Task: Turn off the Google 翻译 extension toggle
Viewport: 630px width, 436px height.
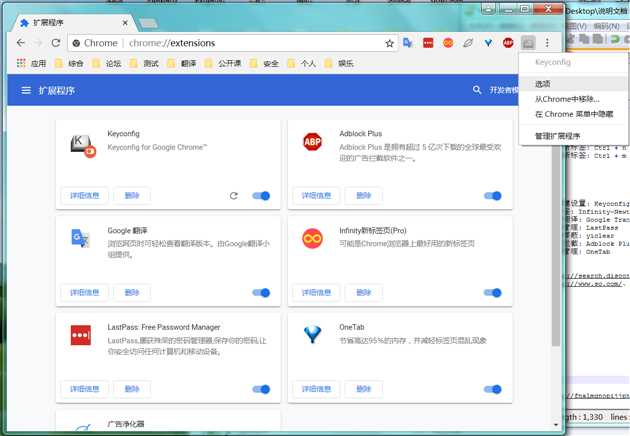Action: [261, 293]
